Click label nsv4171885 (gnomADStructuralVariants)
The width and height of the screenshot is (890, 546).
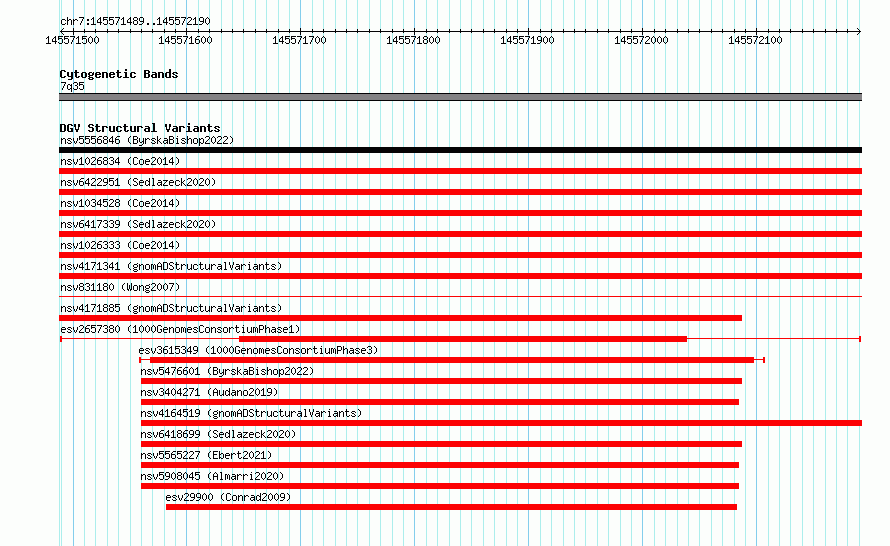pos(171,308)
